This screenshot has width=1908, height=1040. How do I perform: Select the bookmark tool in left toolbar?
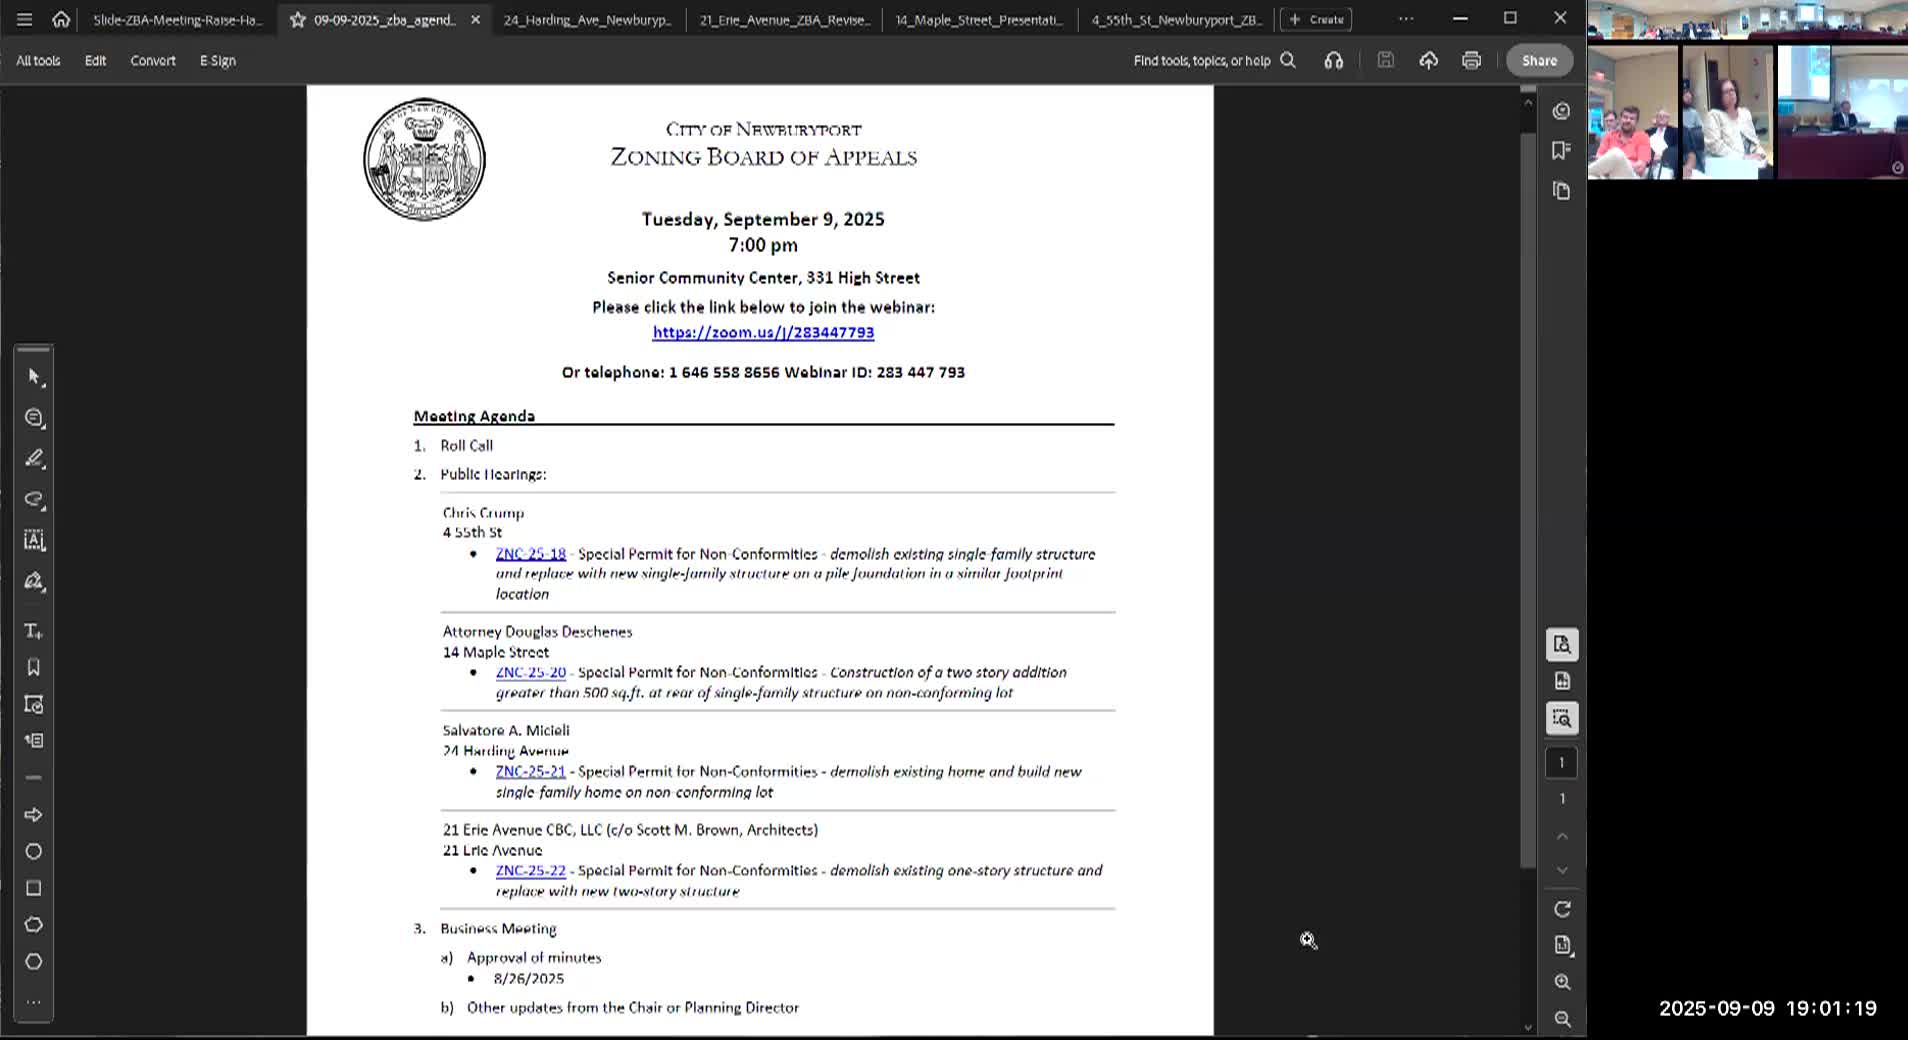tap(34, 667)
